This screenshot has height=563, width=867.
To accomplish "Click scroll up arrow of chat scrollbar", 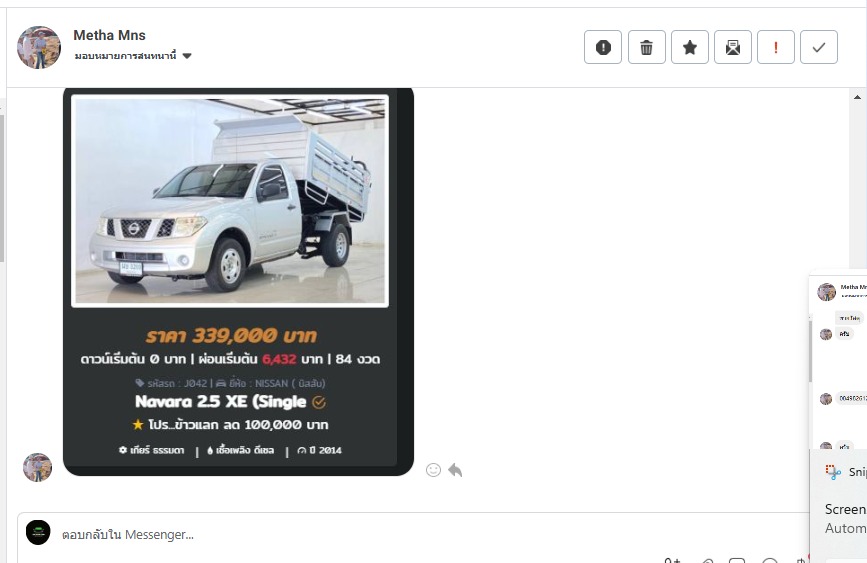I will click(857, 97).
